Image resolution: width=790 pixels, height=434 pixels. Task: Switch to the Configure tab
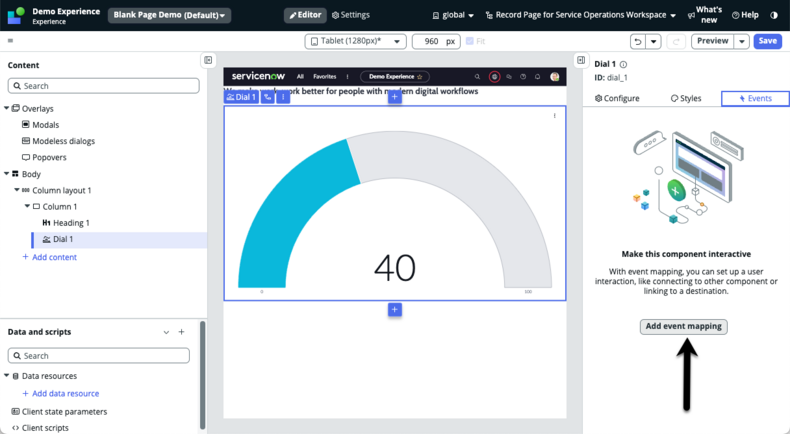coord(617,98)
